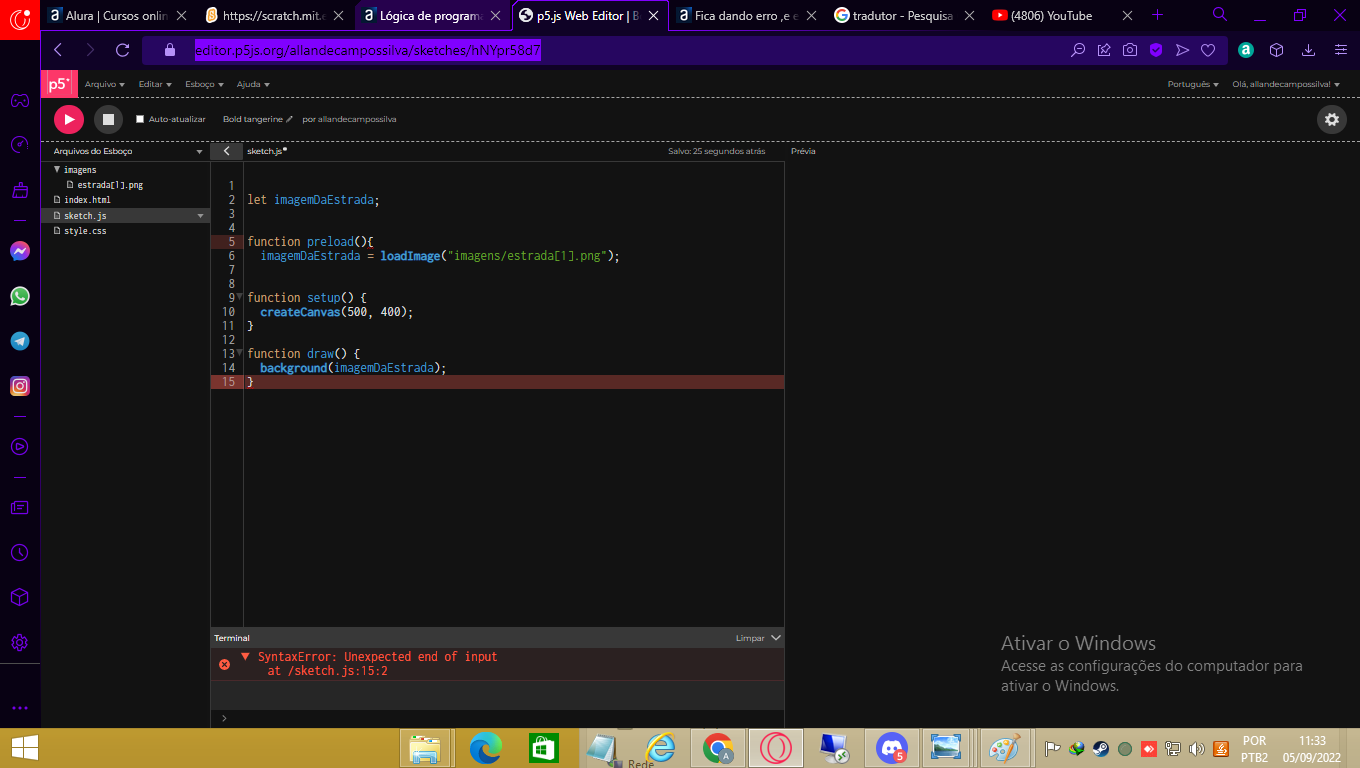
Task: Click the terminal input prompt
Action: [497, 718]
